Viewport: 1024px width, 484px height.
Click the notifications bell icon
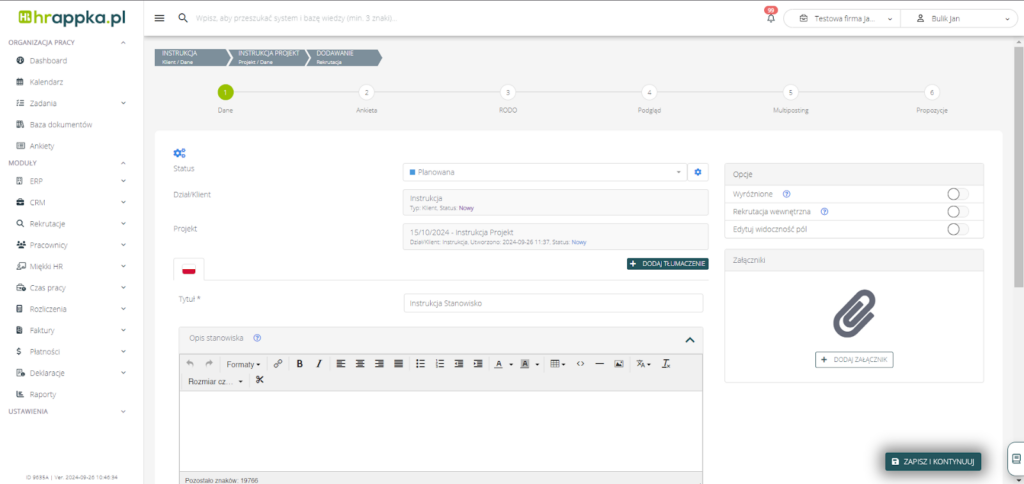tap(771, 18)
